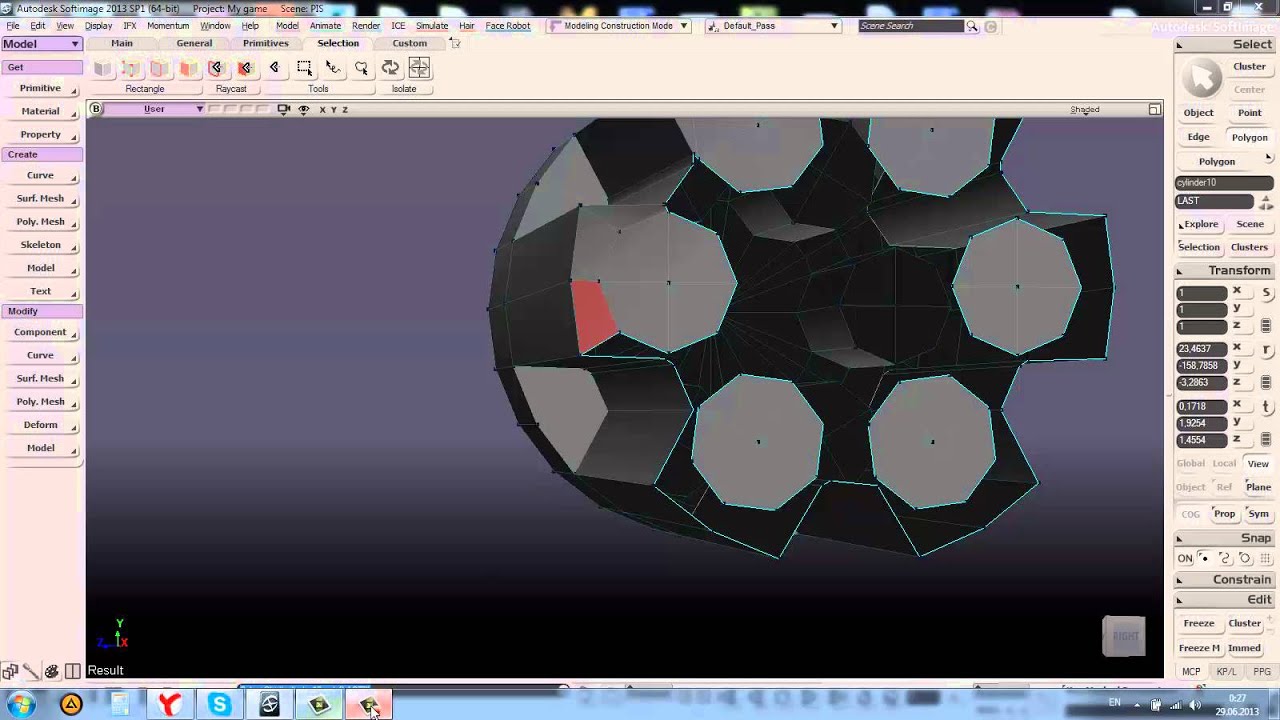1280x720 pixels.
Task: Click the plain raycast arrow icon
Action: [274, 67]
